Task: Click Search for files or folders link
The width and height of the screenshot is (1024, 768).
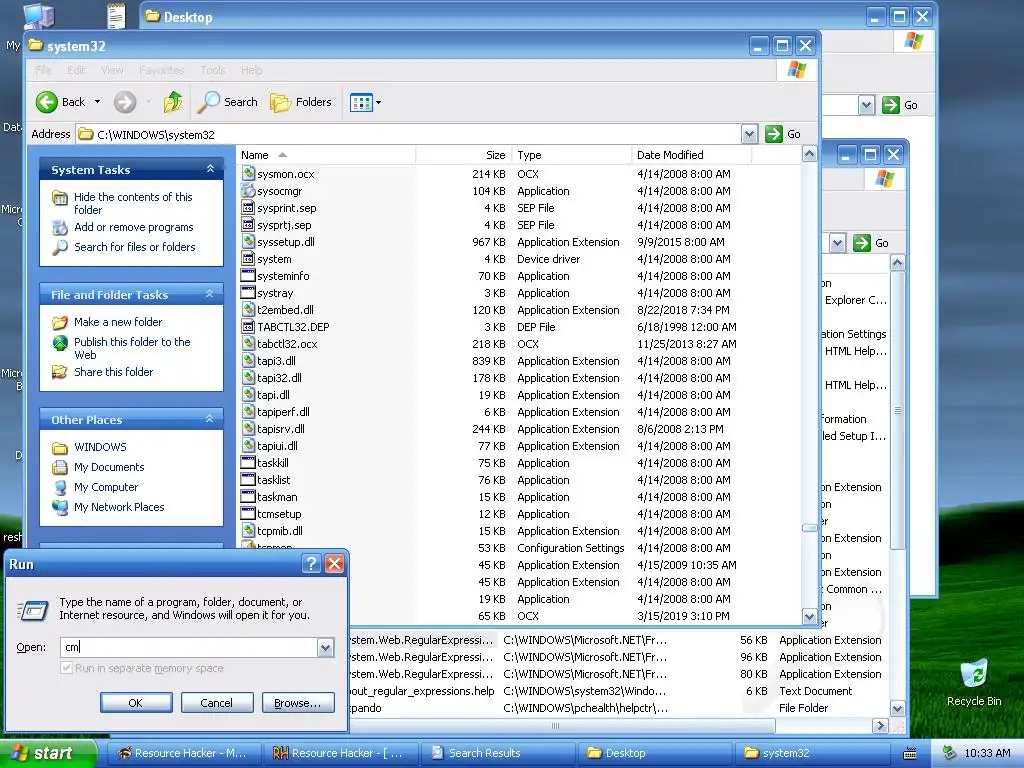Action: point(135,247)
